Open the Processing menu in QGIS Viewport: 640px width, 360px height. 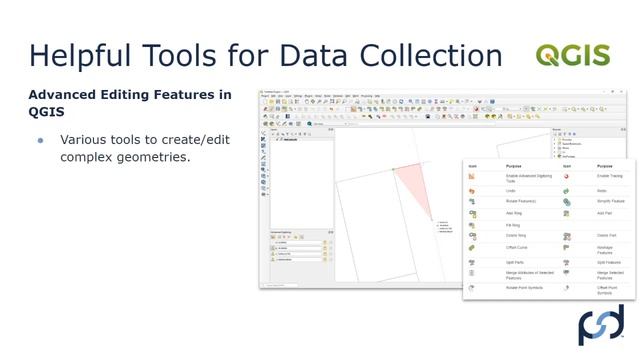pyautogui.click(x=367, y=96)
